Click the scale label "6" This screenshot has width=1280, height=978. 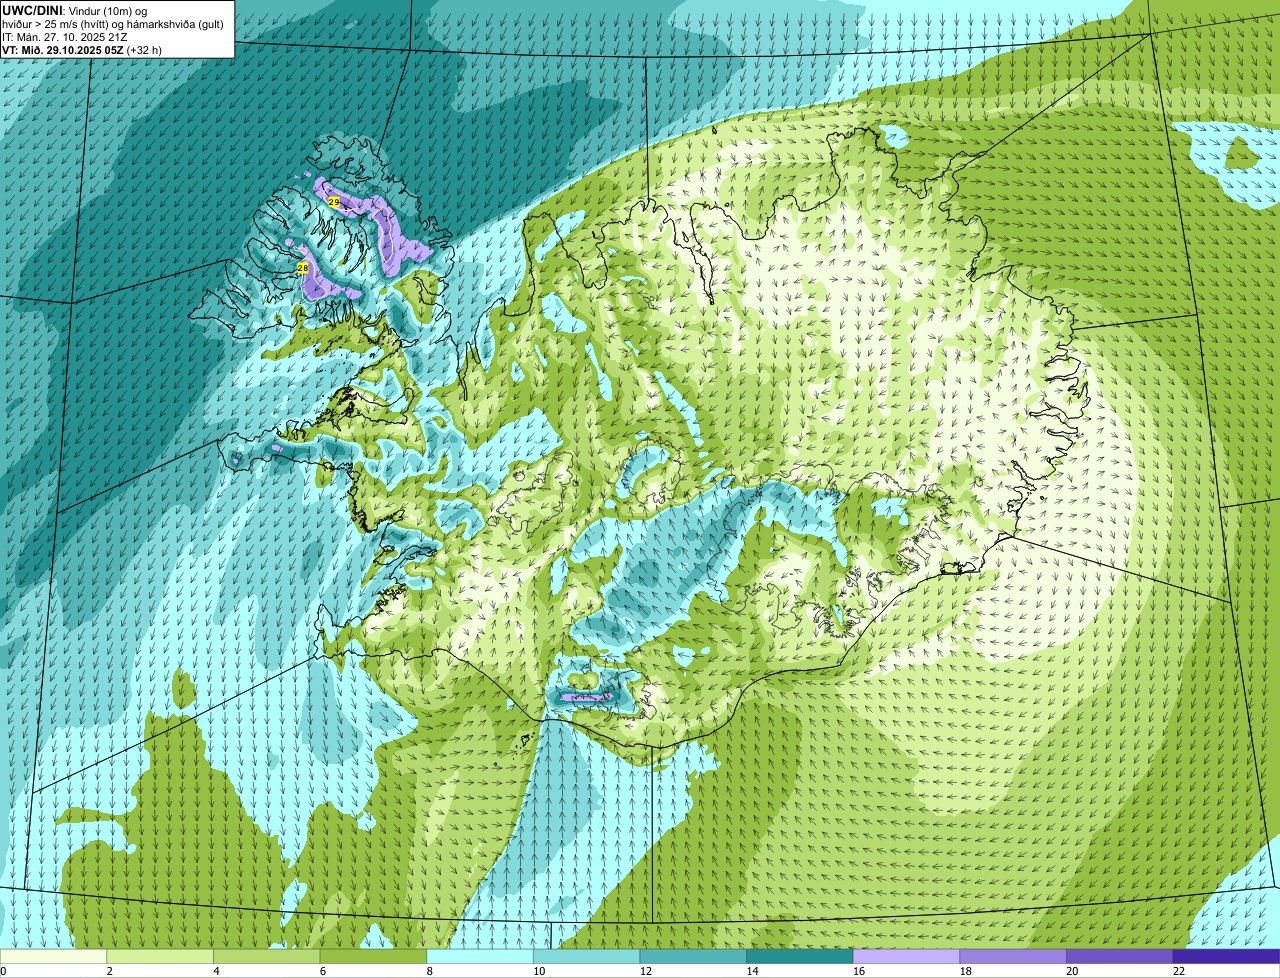click(x=322, y=971)
